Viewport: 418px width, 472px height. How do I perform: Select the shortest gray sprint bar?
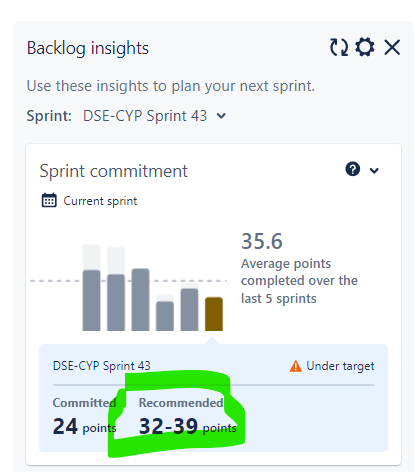(x=165, y=316)
